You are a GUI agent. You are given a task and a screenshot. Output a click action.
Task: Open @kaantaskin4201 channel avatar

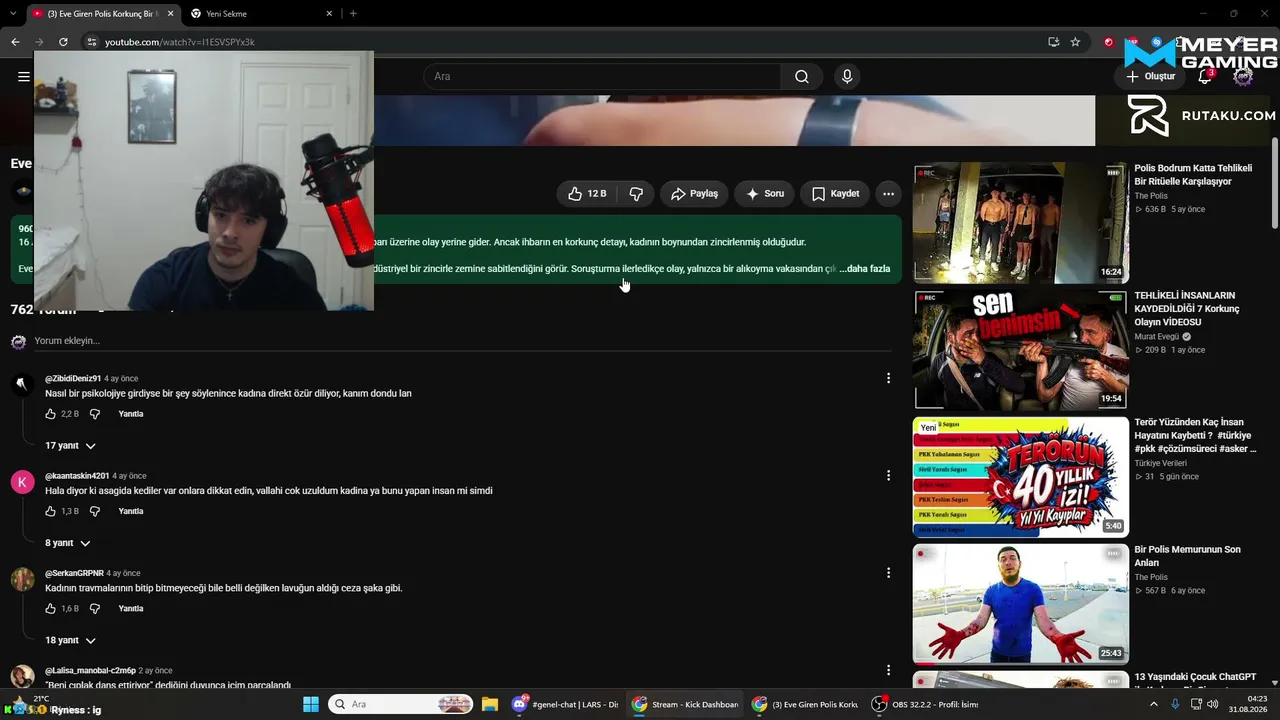(22, 482)
